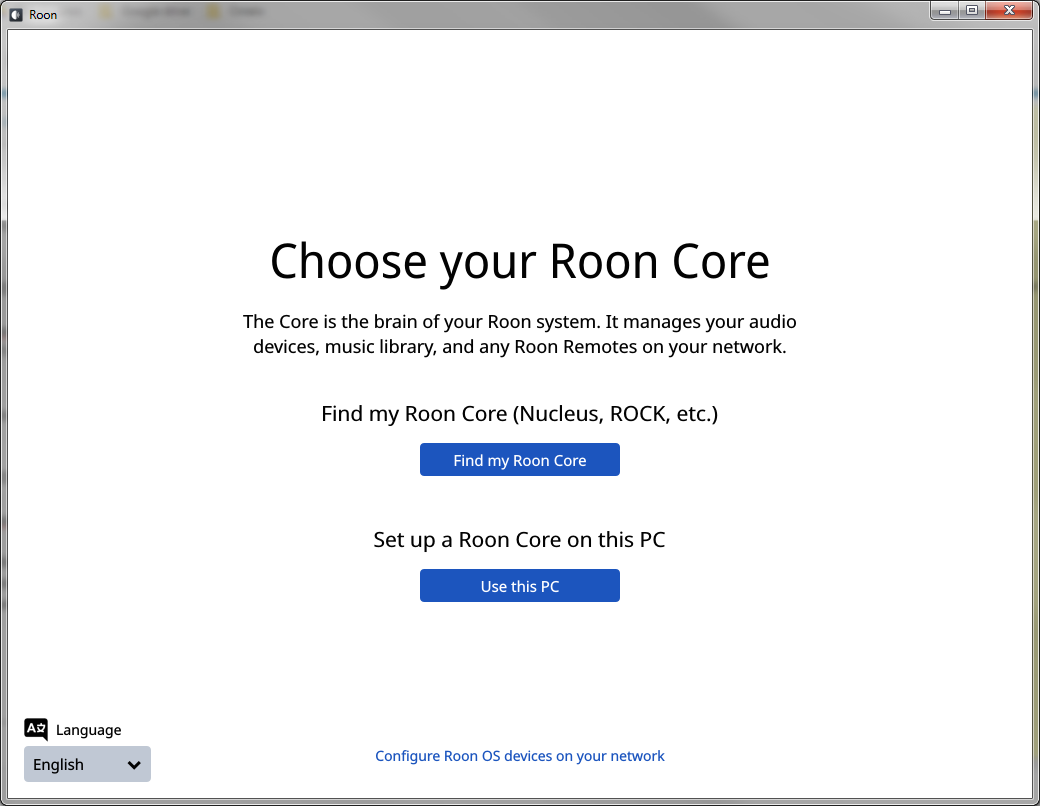
Task: Click the Find my Roon Core button
Action: point(519,460)
